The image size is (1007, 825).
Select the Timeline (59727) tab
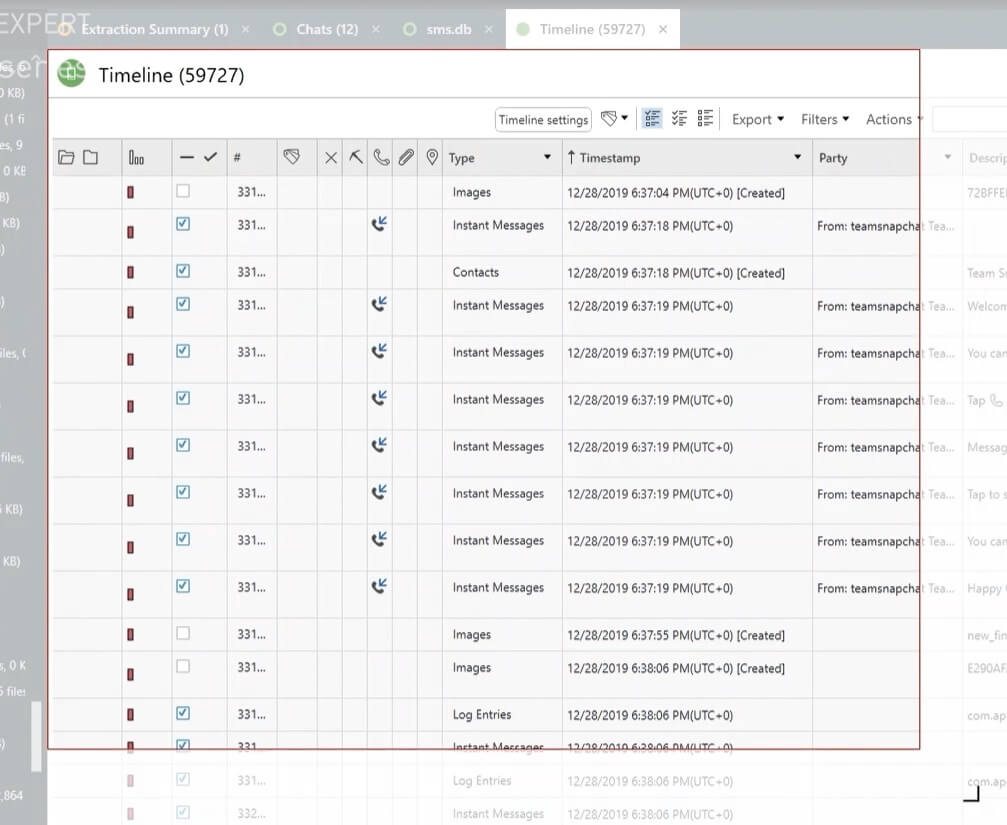(592, 30)
